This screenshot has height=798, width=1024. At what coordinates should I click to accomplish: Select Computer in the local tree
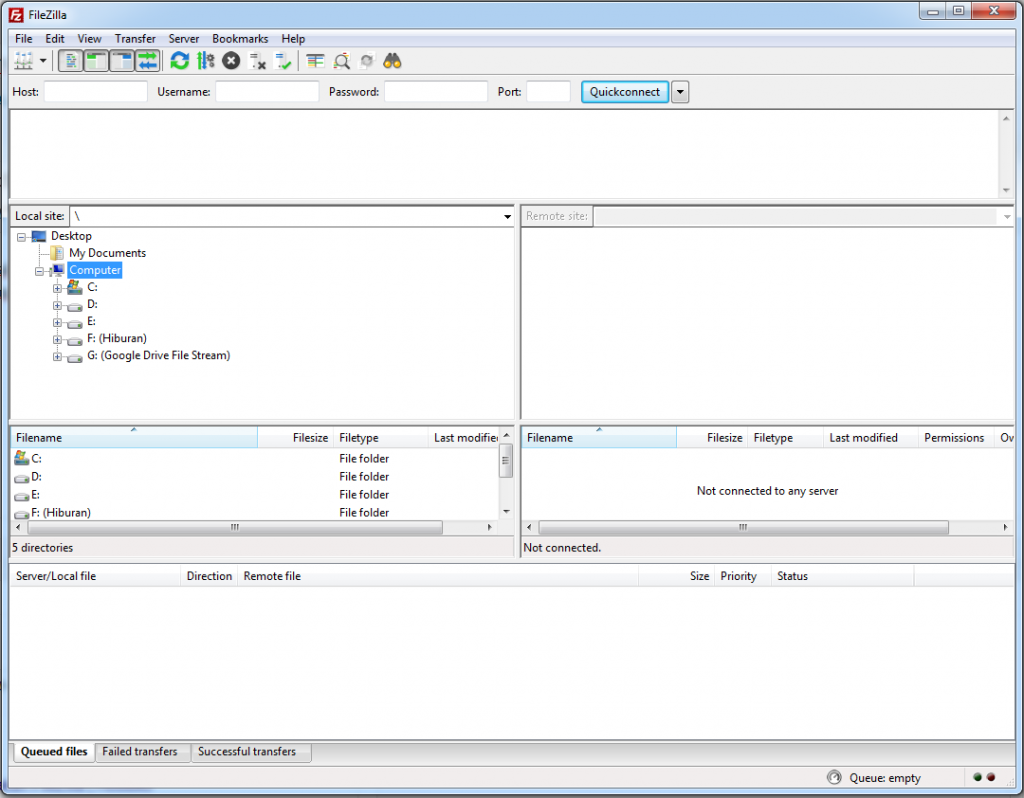pyautogui.click(x=95, y=270)
